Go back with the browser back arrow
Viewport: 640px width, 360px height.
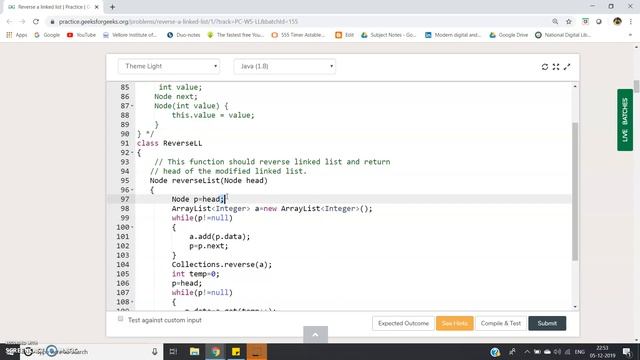coord(9,21)
